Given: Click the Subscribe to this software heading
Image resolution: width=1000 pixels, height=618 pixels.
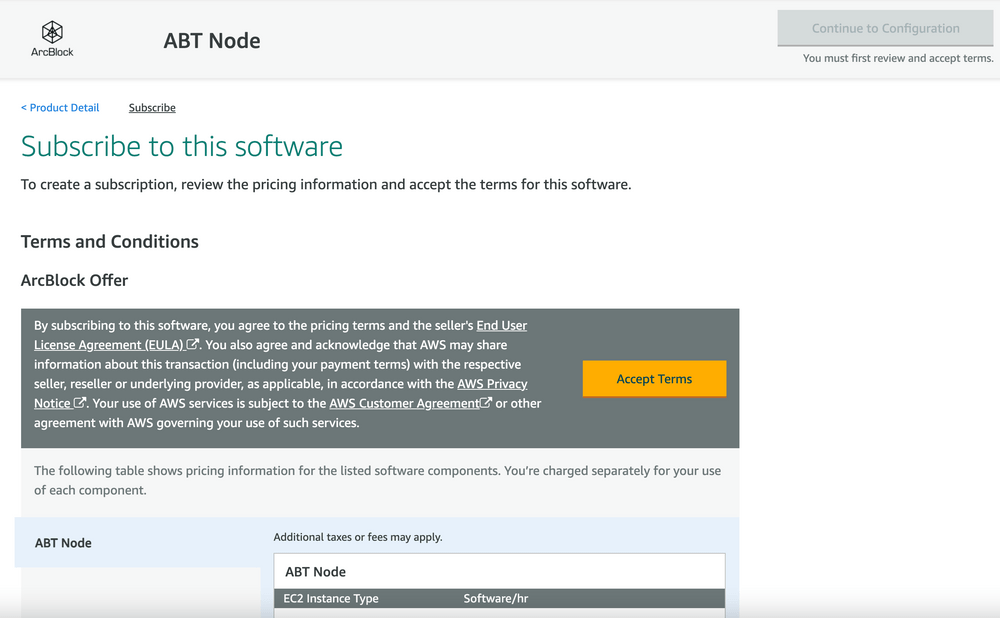Looking at the screenshot, I should tap(182, 146).
